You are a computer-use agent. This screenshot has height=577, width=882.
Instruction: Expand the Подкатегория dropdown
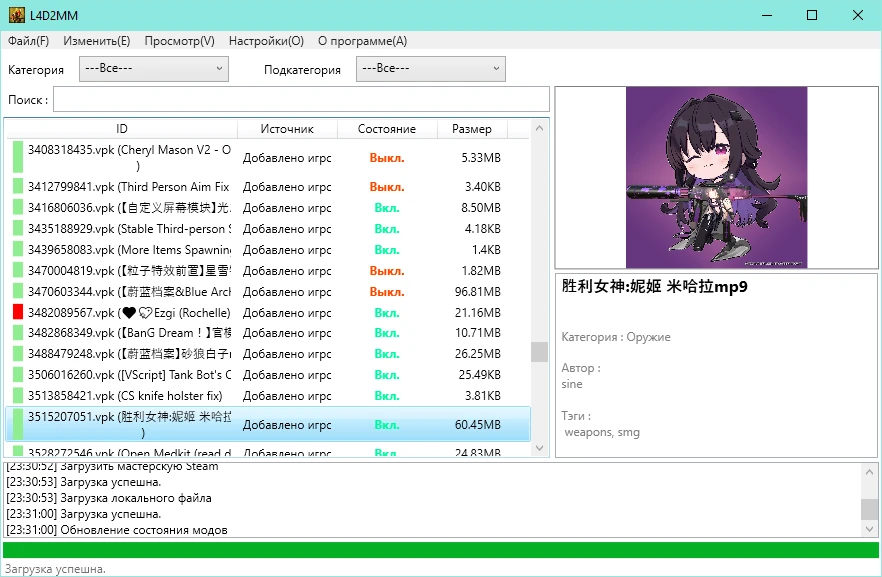pyautogui.click(x=430, y=69)
